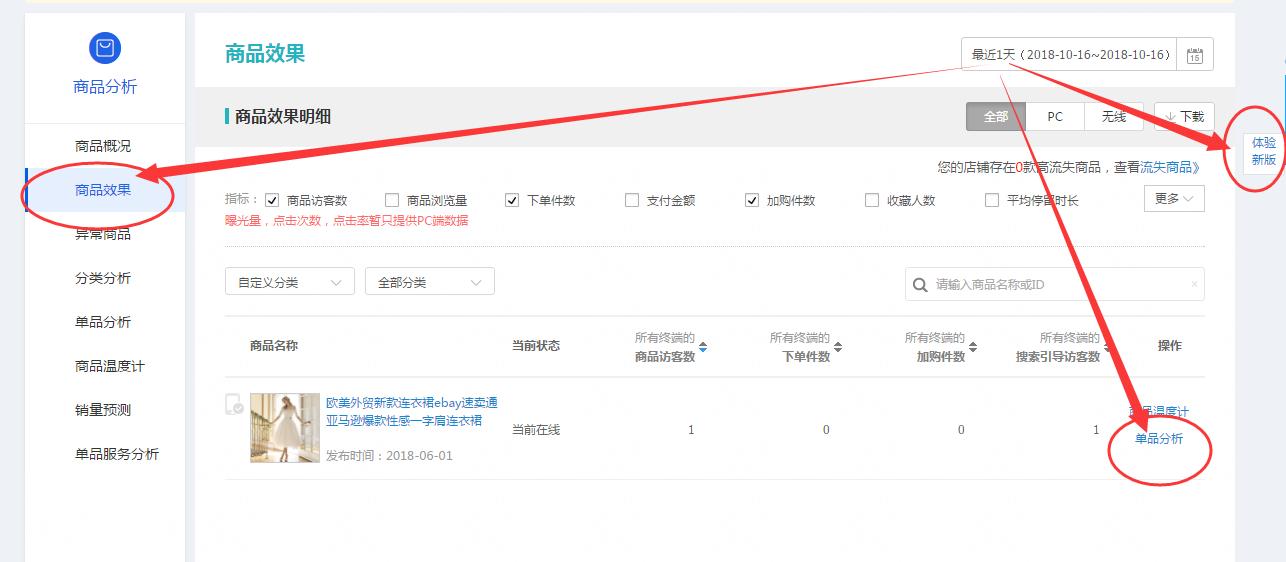Sort by 搜索引导访客数 column arrows

point(1108,347)
